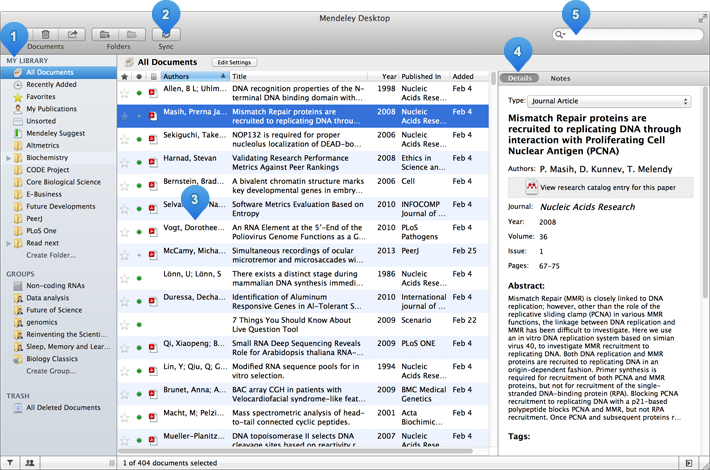Sort documents by Title column
Screen dimensions: 710x470
[299, 77]
